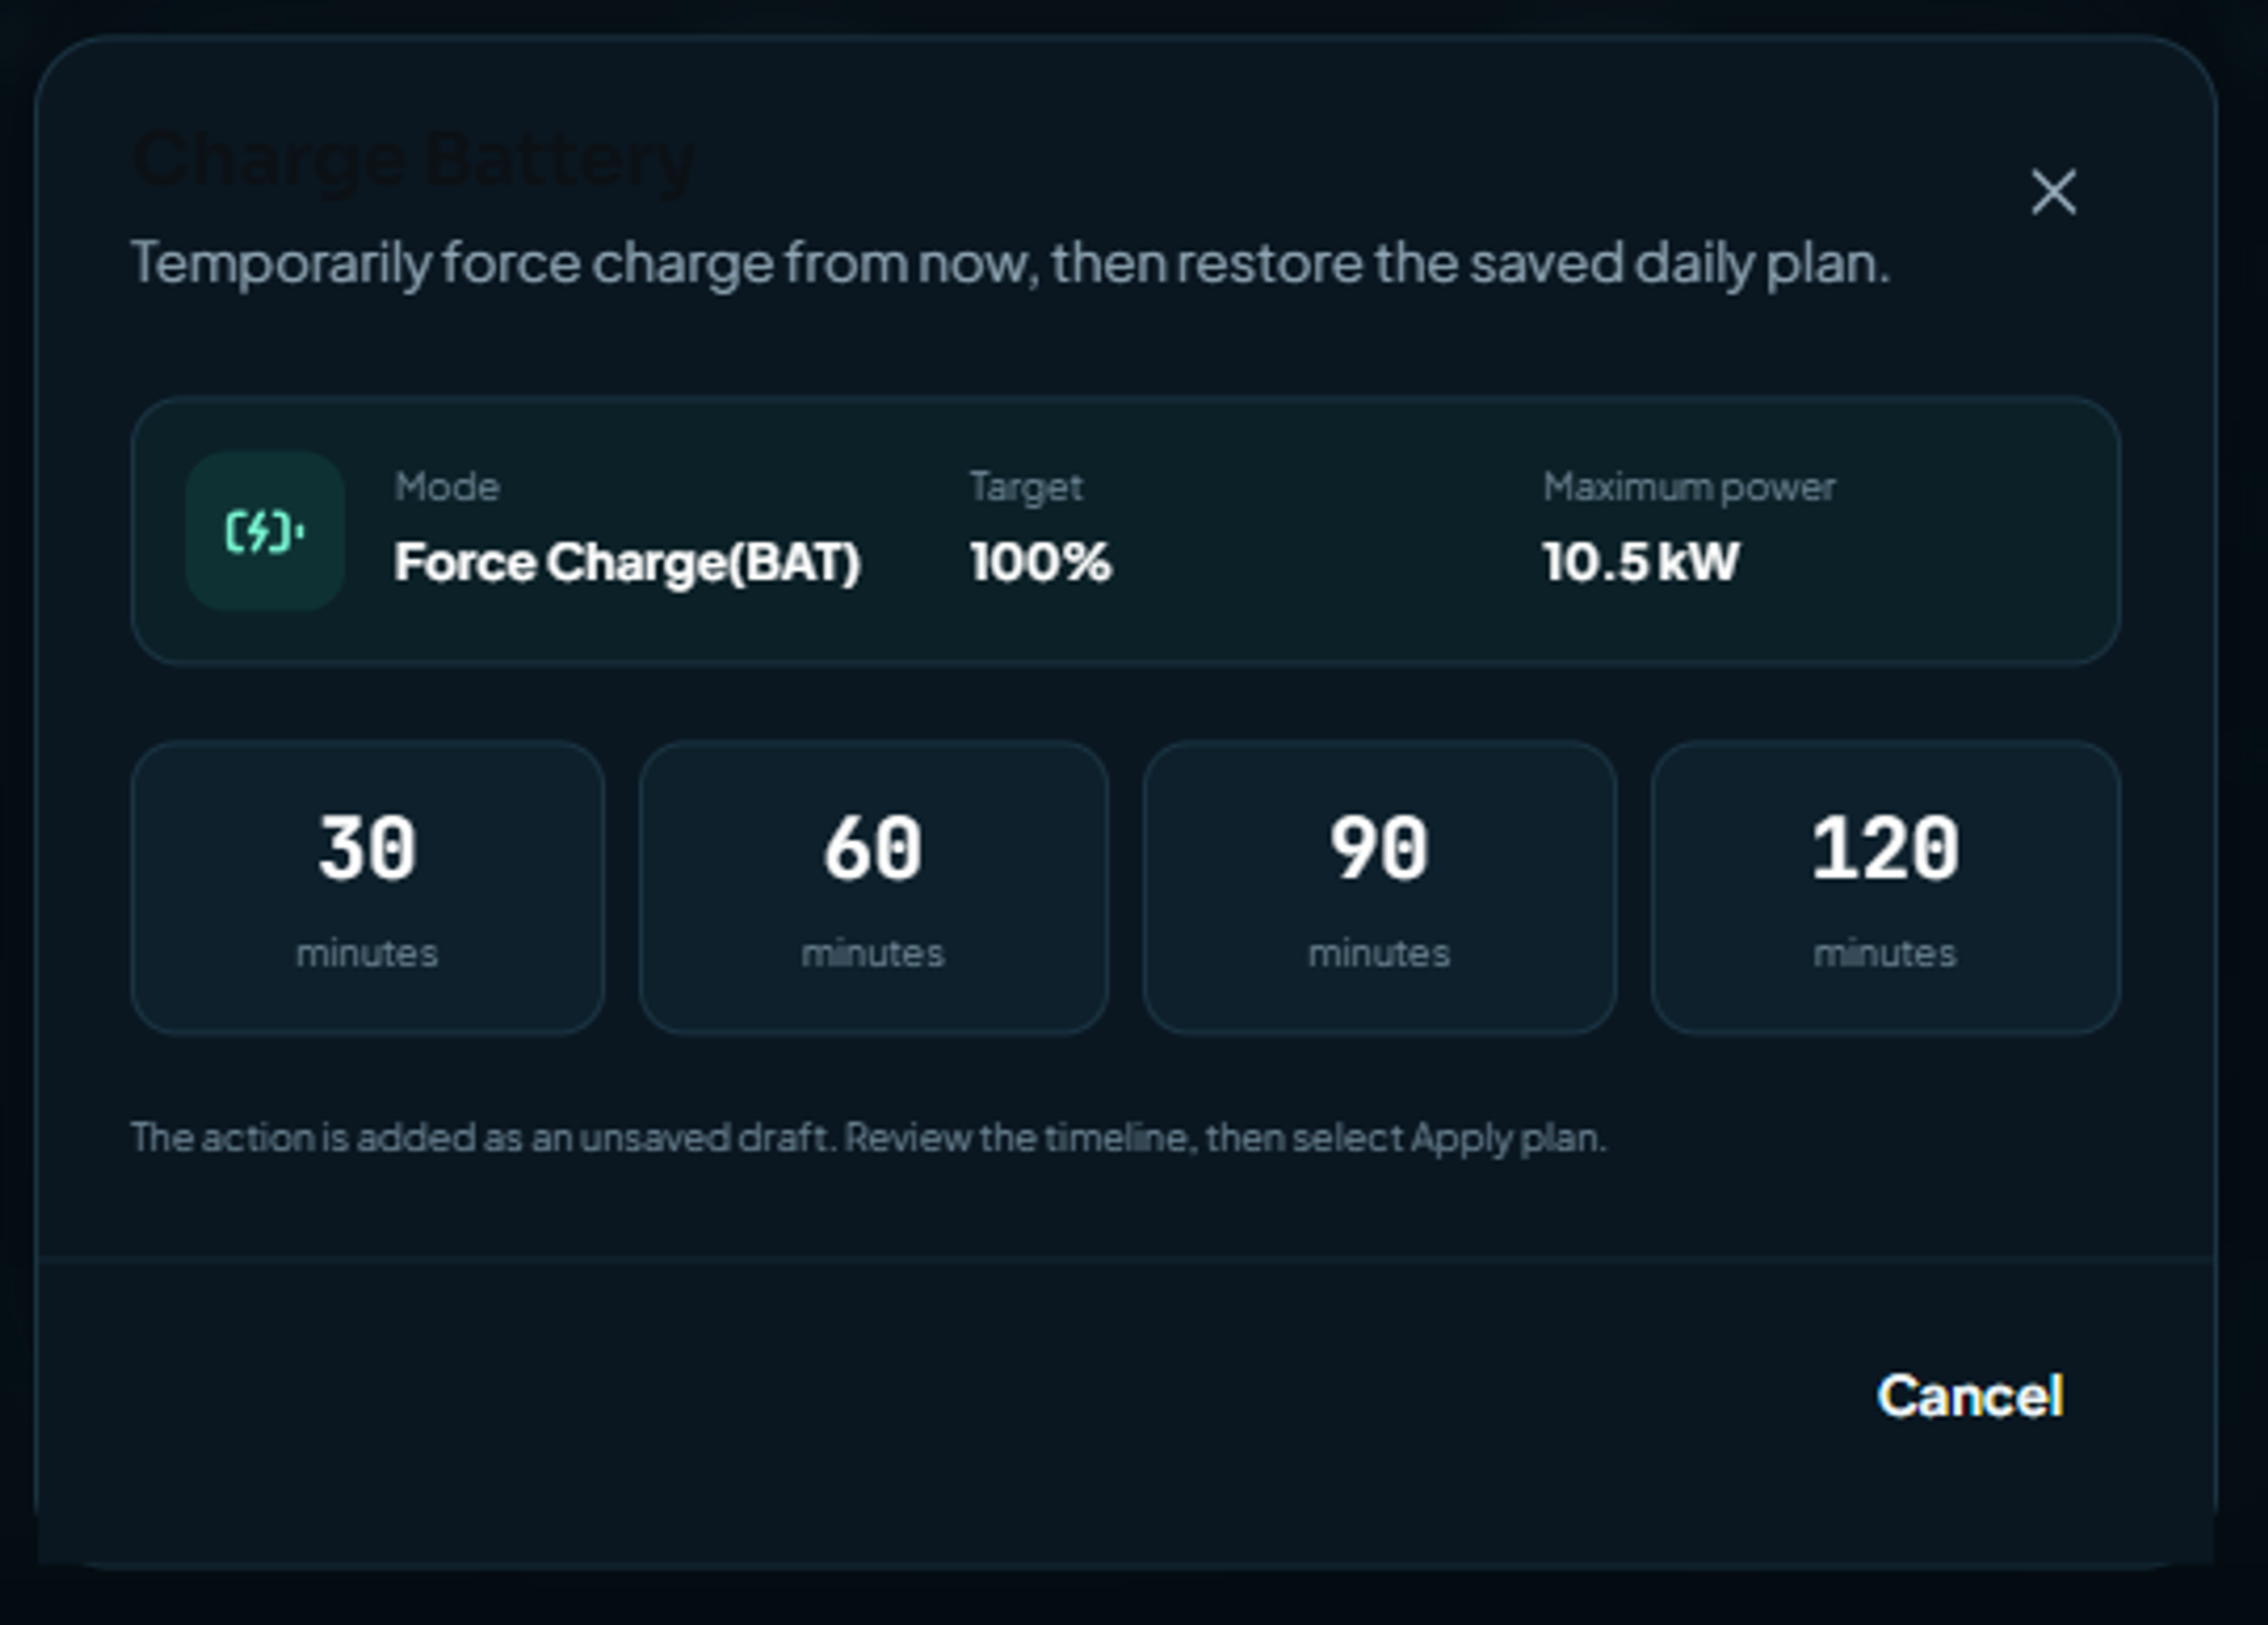Click the faint Charge Battery title

coord(414,161)
